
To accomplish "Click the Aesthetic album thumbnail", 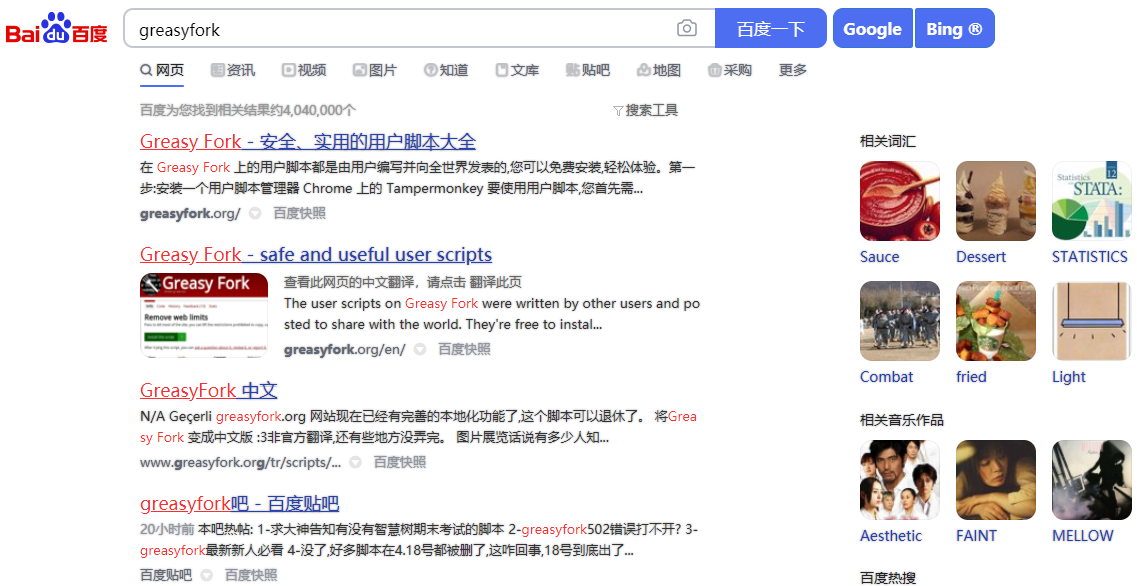I will (900, 480).
